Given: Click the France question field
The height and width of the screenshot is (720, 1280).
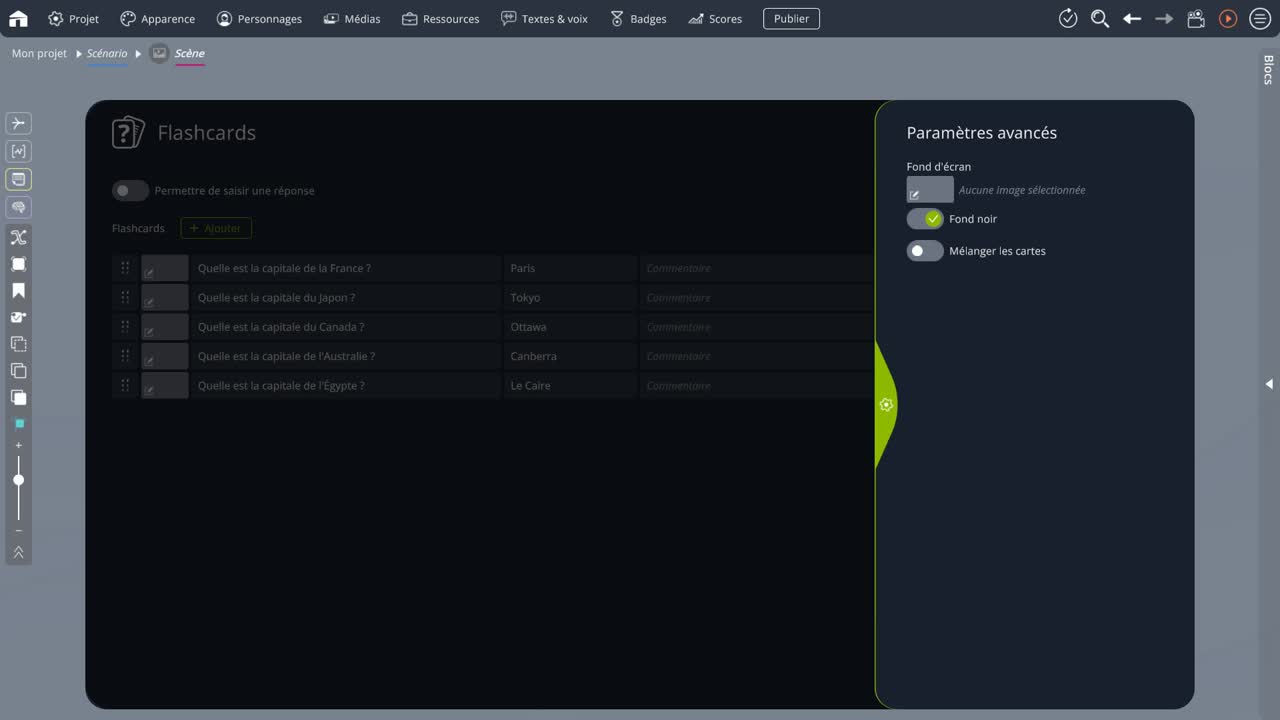Looking at the screenshot, I should [345, 268].
